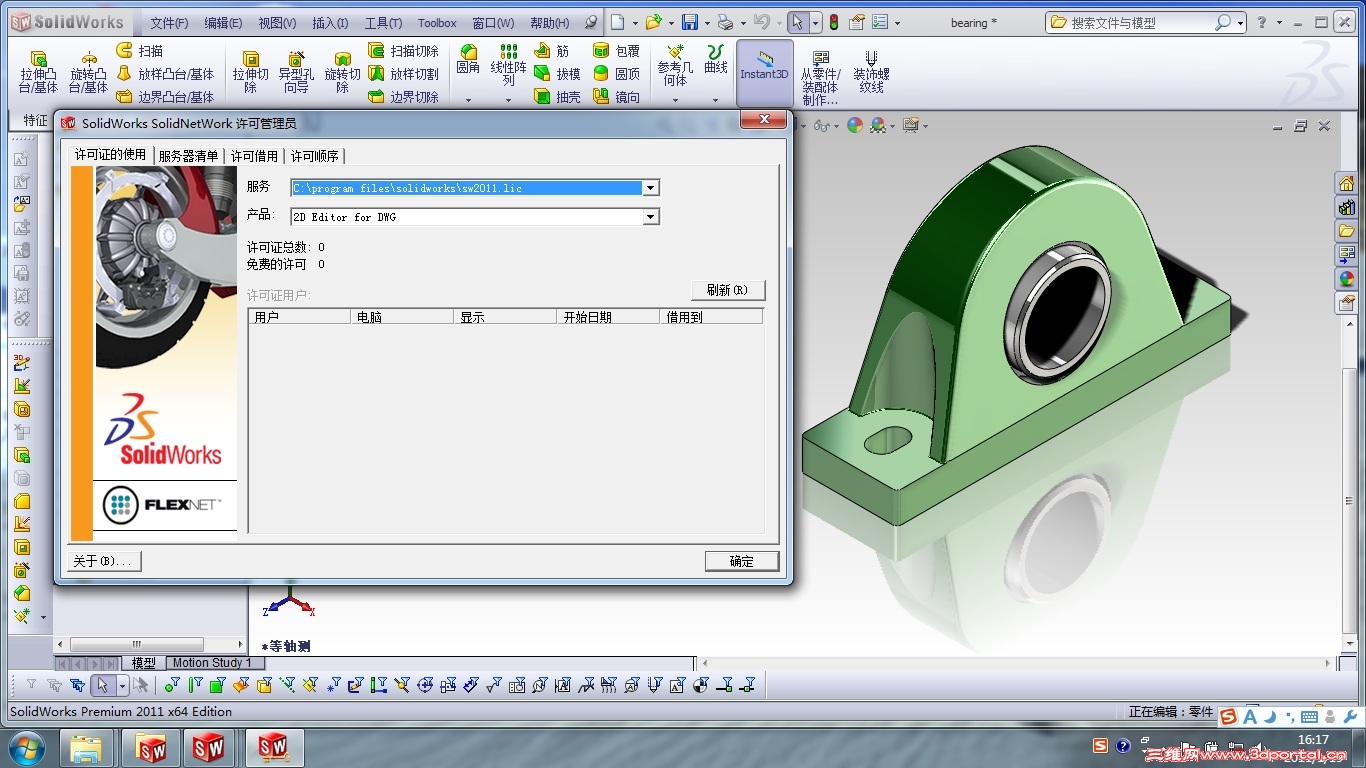
Task: Choose the 边界切除 boundary cut feature
Action: coord(403,97)
